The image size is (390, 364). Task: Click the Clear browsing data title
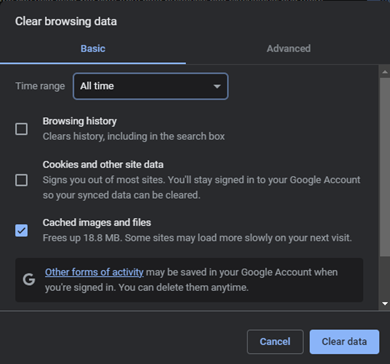tap(66, 22)
